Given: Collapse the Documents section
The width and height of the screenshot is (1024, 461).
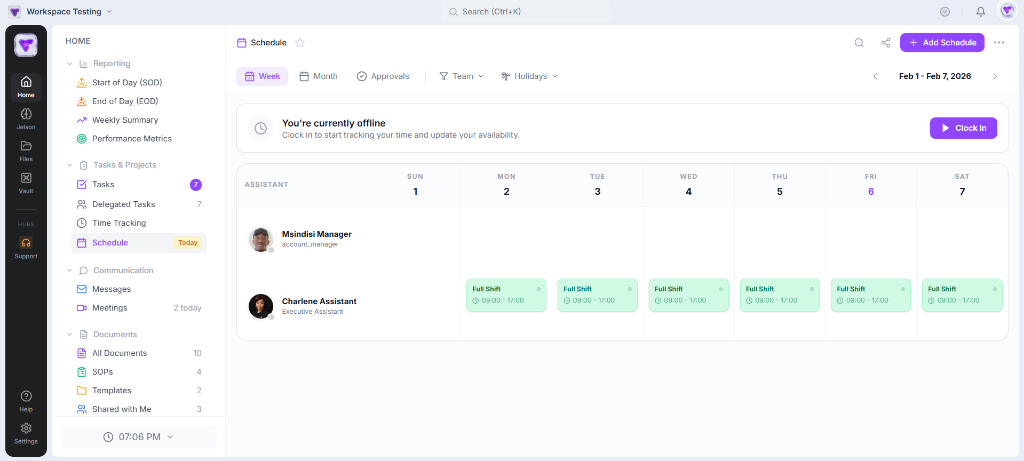Looking at the screenshot, I should click(69, 334).
